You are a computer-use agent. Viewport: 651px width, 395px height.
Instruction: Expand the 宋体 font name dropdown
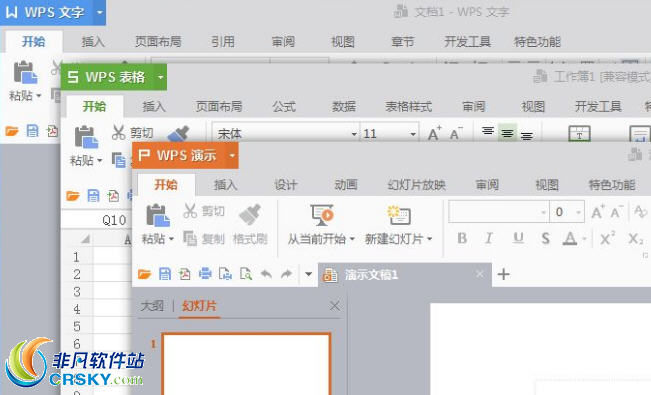tap(354, 134)
